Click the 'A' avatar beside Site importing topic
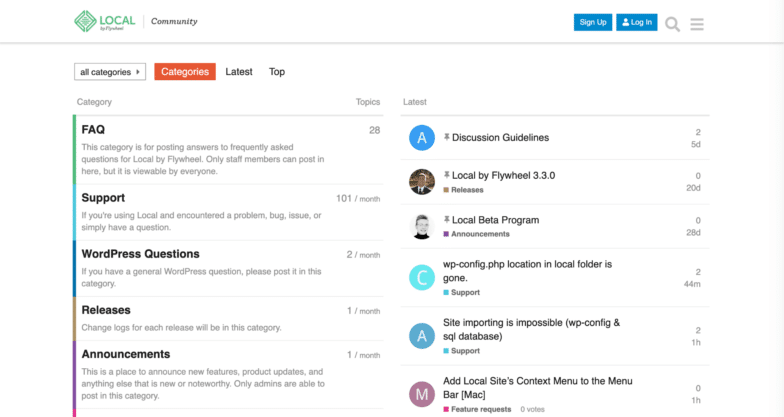Screen dimensions: 784x417 click(422, 336)
